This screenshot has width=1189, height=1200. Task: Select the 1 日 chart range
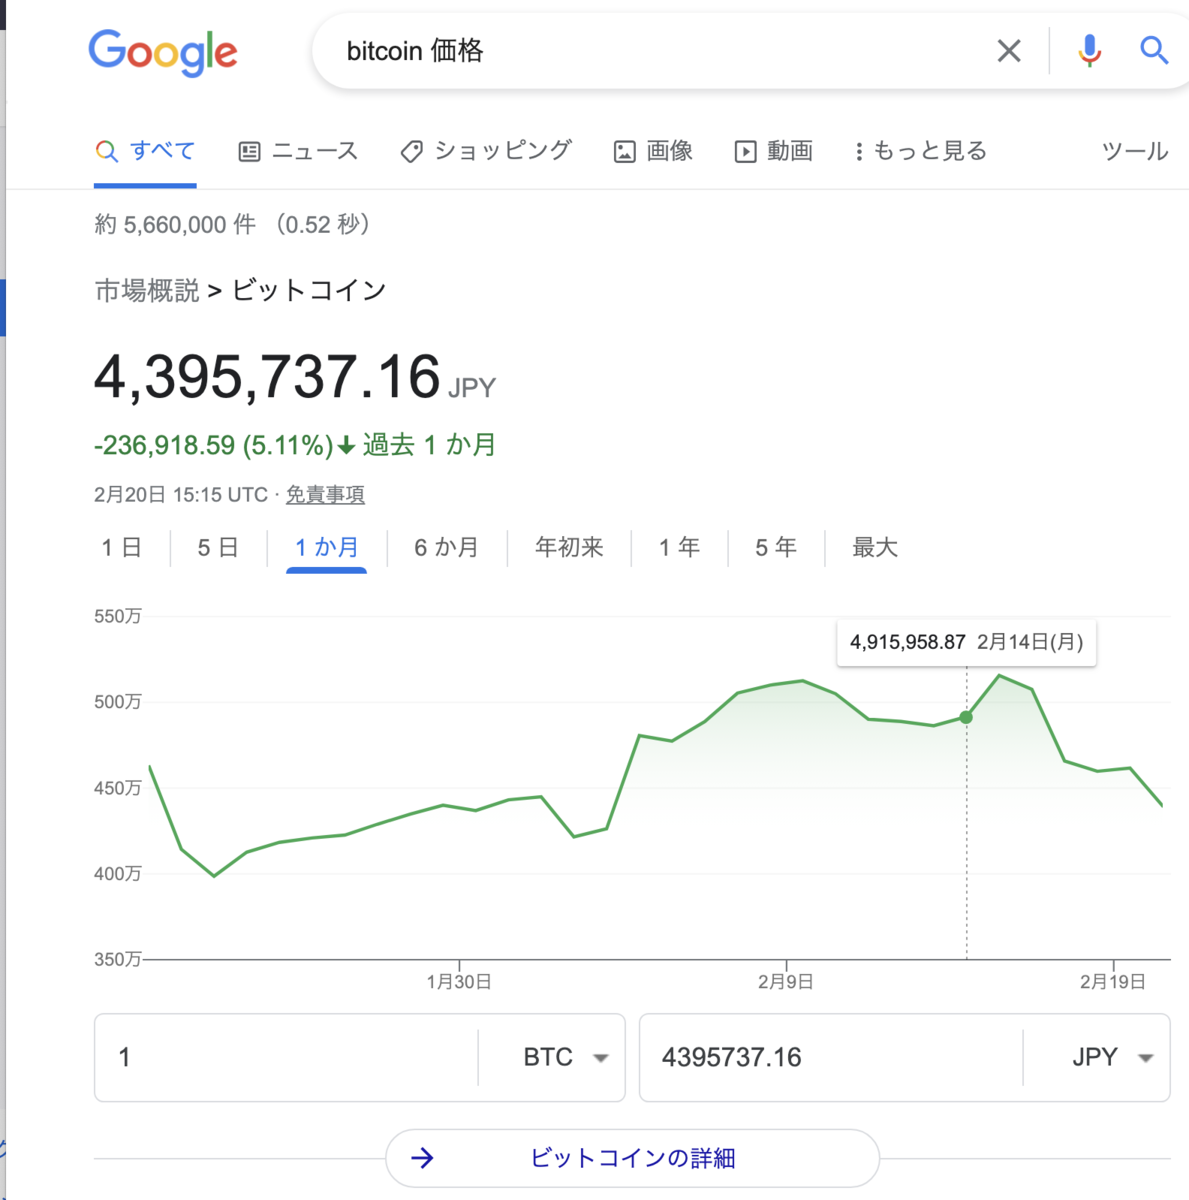(x=121, y=547)
